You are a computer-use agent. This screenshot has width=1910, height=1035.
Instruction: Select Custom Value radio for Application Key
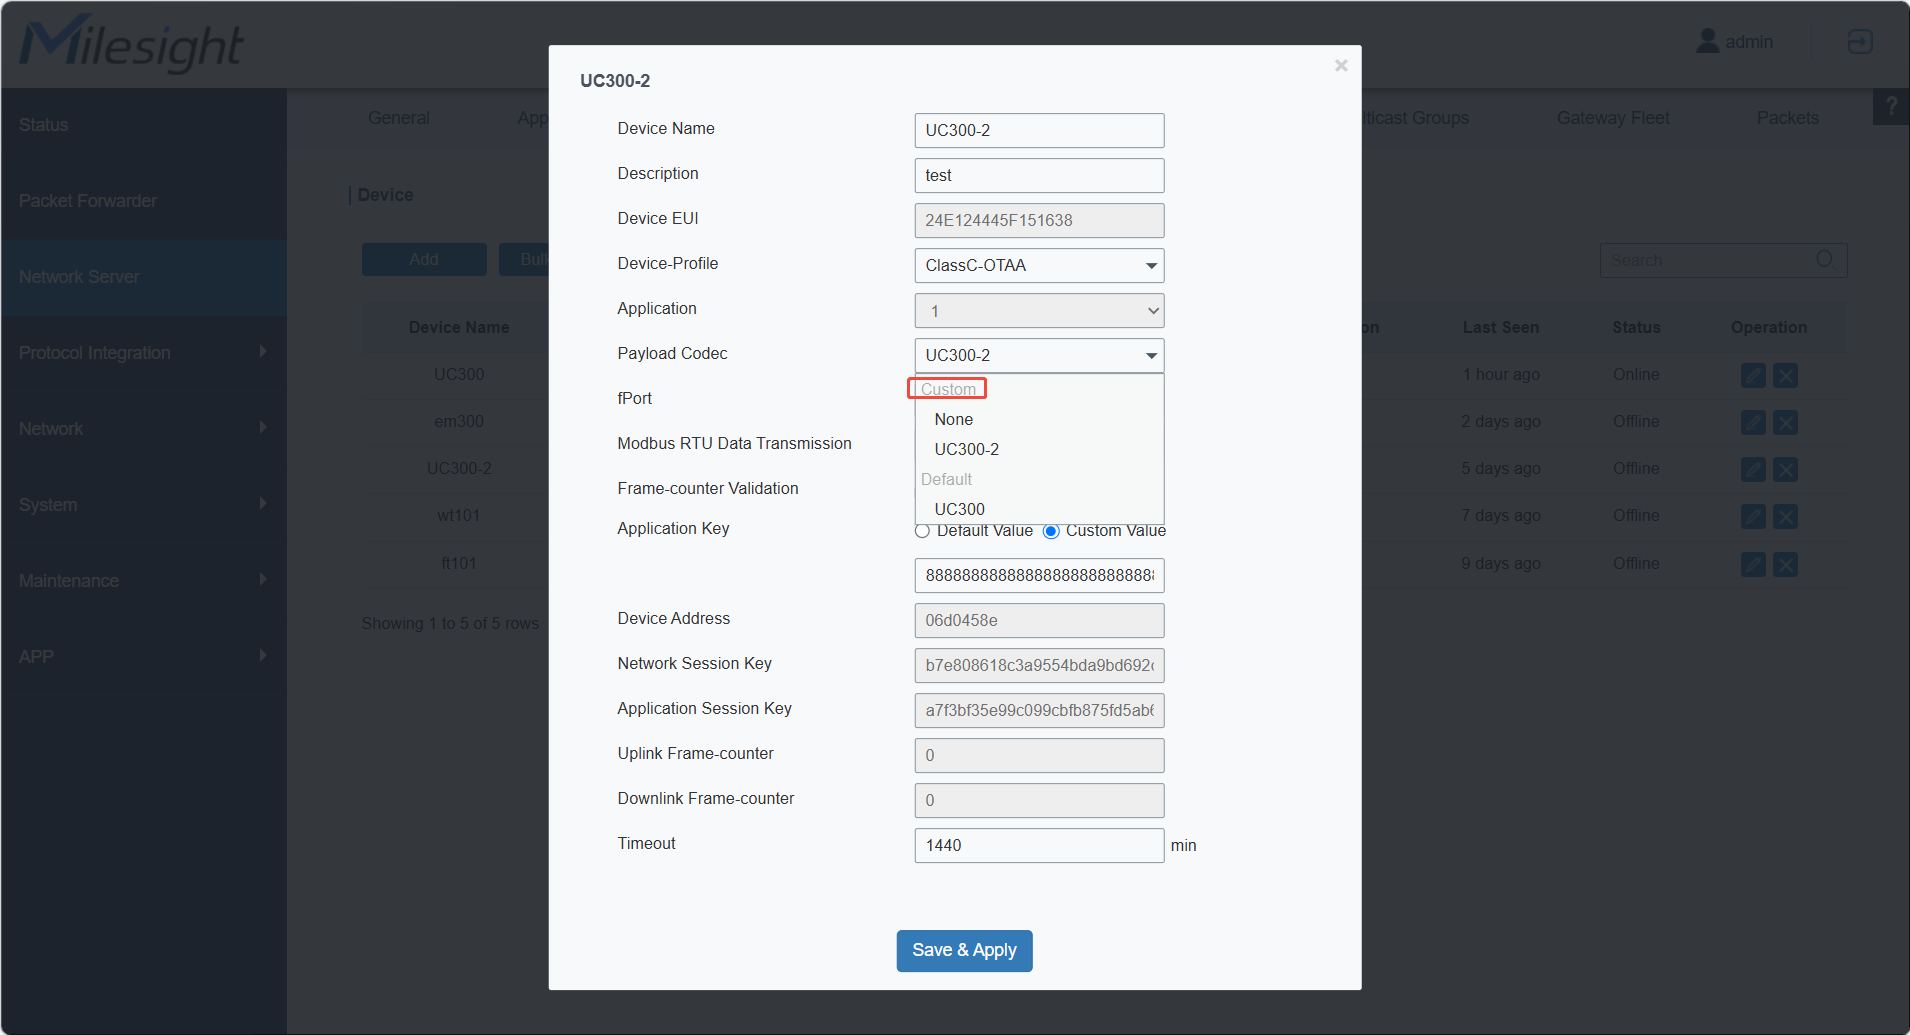[x=1051, y=531]
